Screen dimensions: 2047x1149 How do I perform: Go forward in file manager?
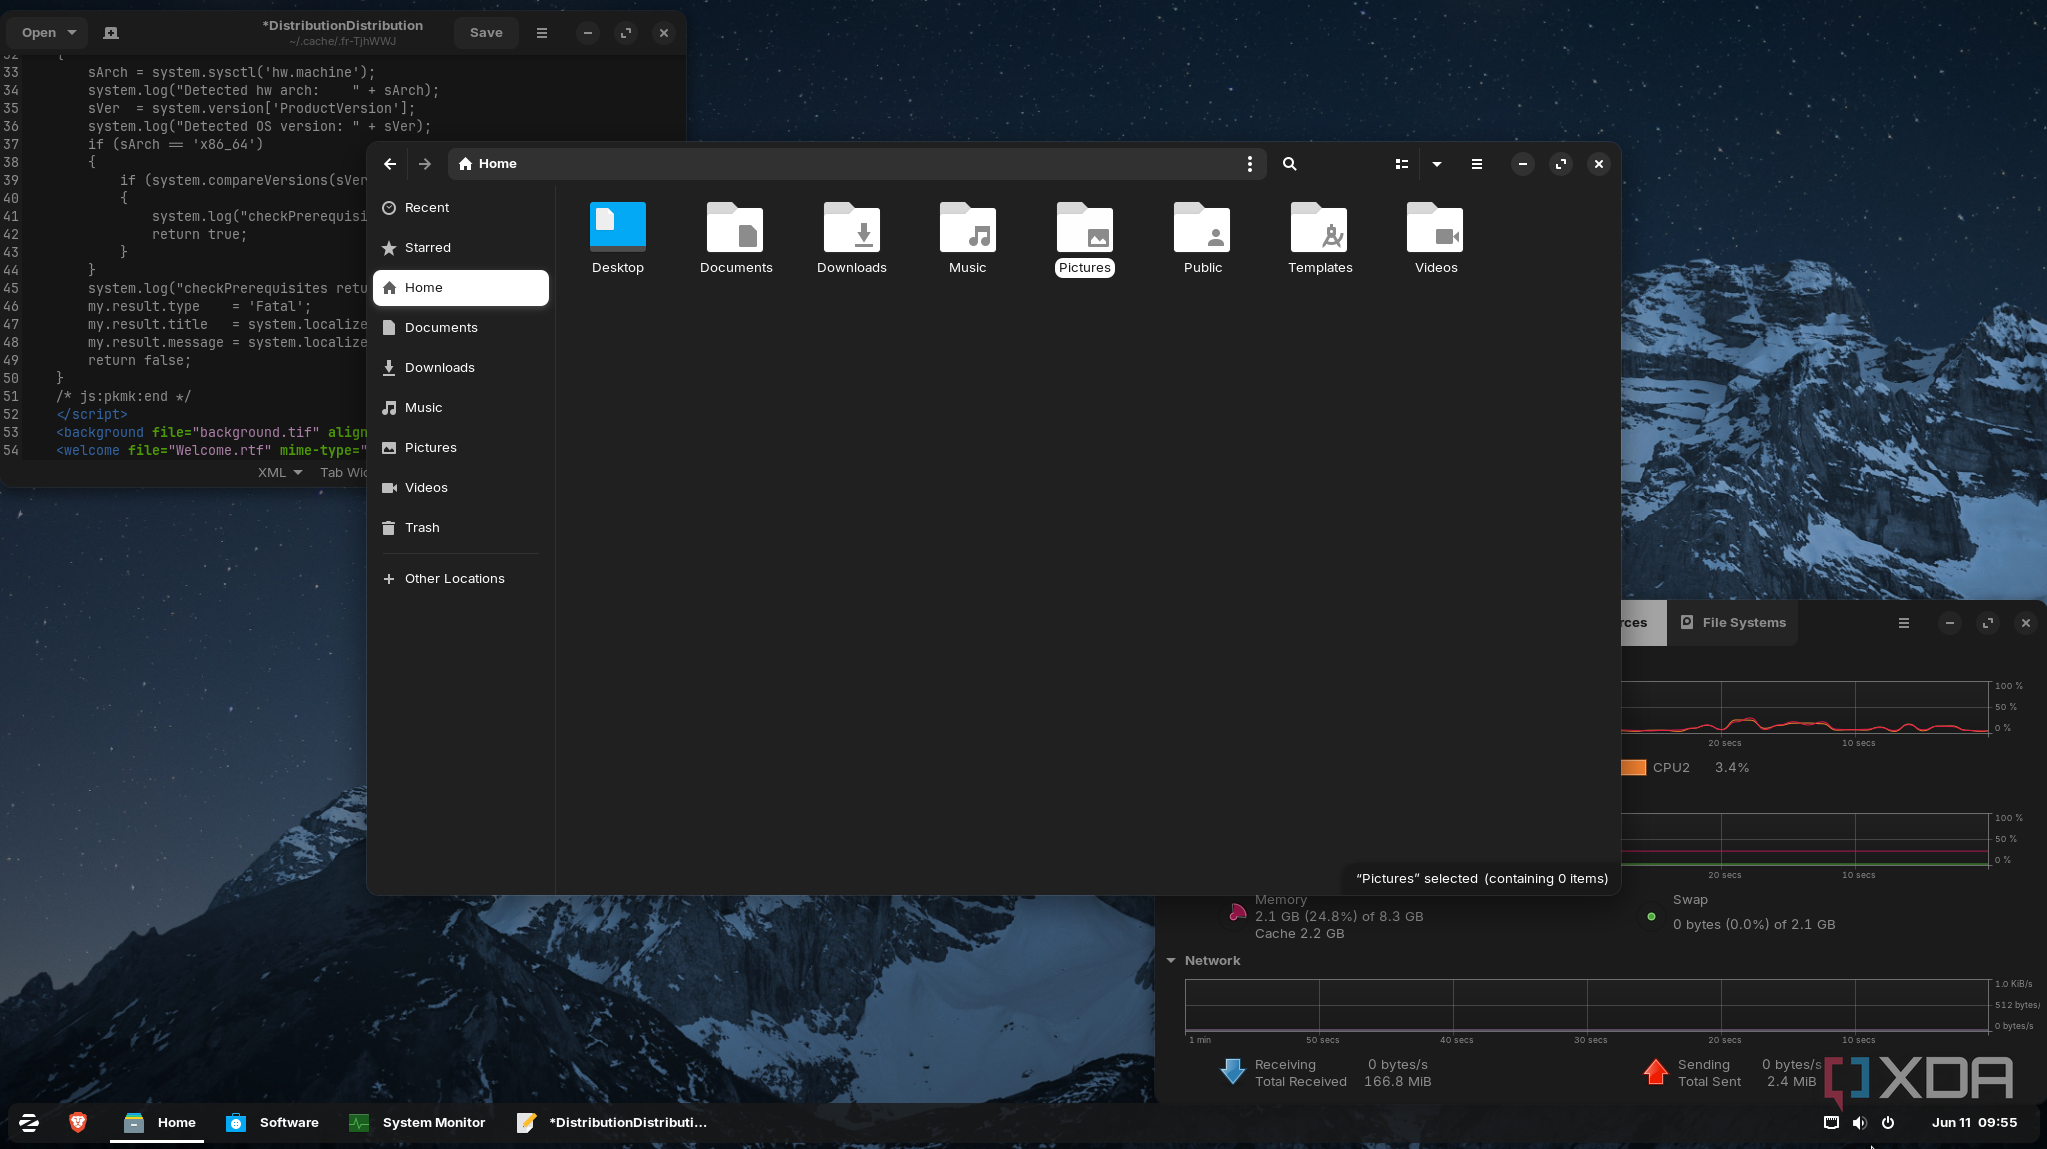pos(425,164)
